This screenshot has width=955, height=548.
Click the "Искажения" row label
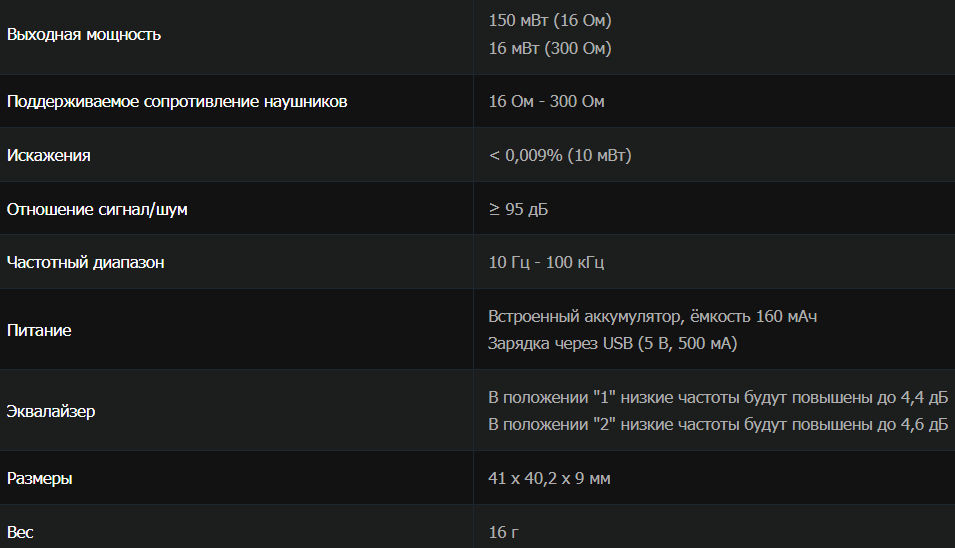(48, 156)
